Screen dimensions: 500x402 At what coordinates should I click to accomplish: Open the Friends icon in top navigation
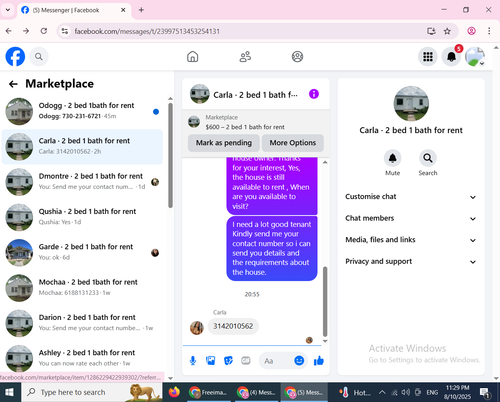coord(245,57)
